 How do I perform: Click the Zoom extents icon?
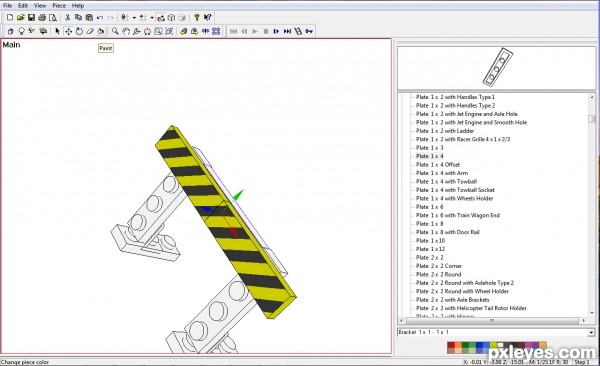pyautogui.click(x=169, y=31)
